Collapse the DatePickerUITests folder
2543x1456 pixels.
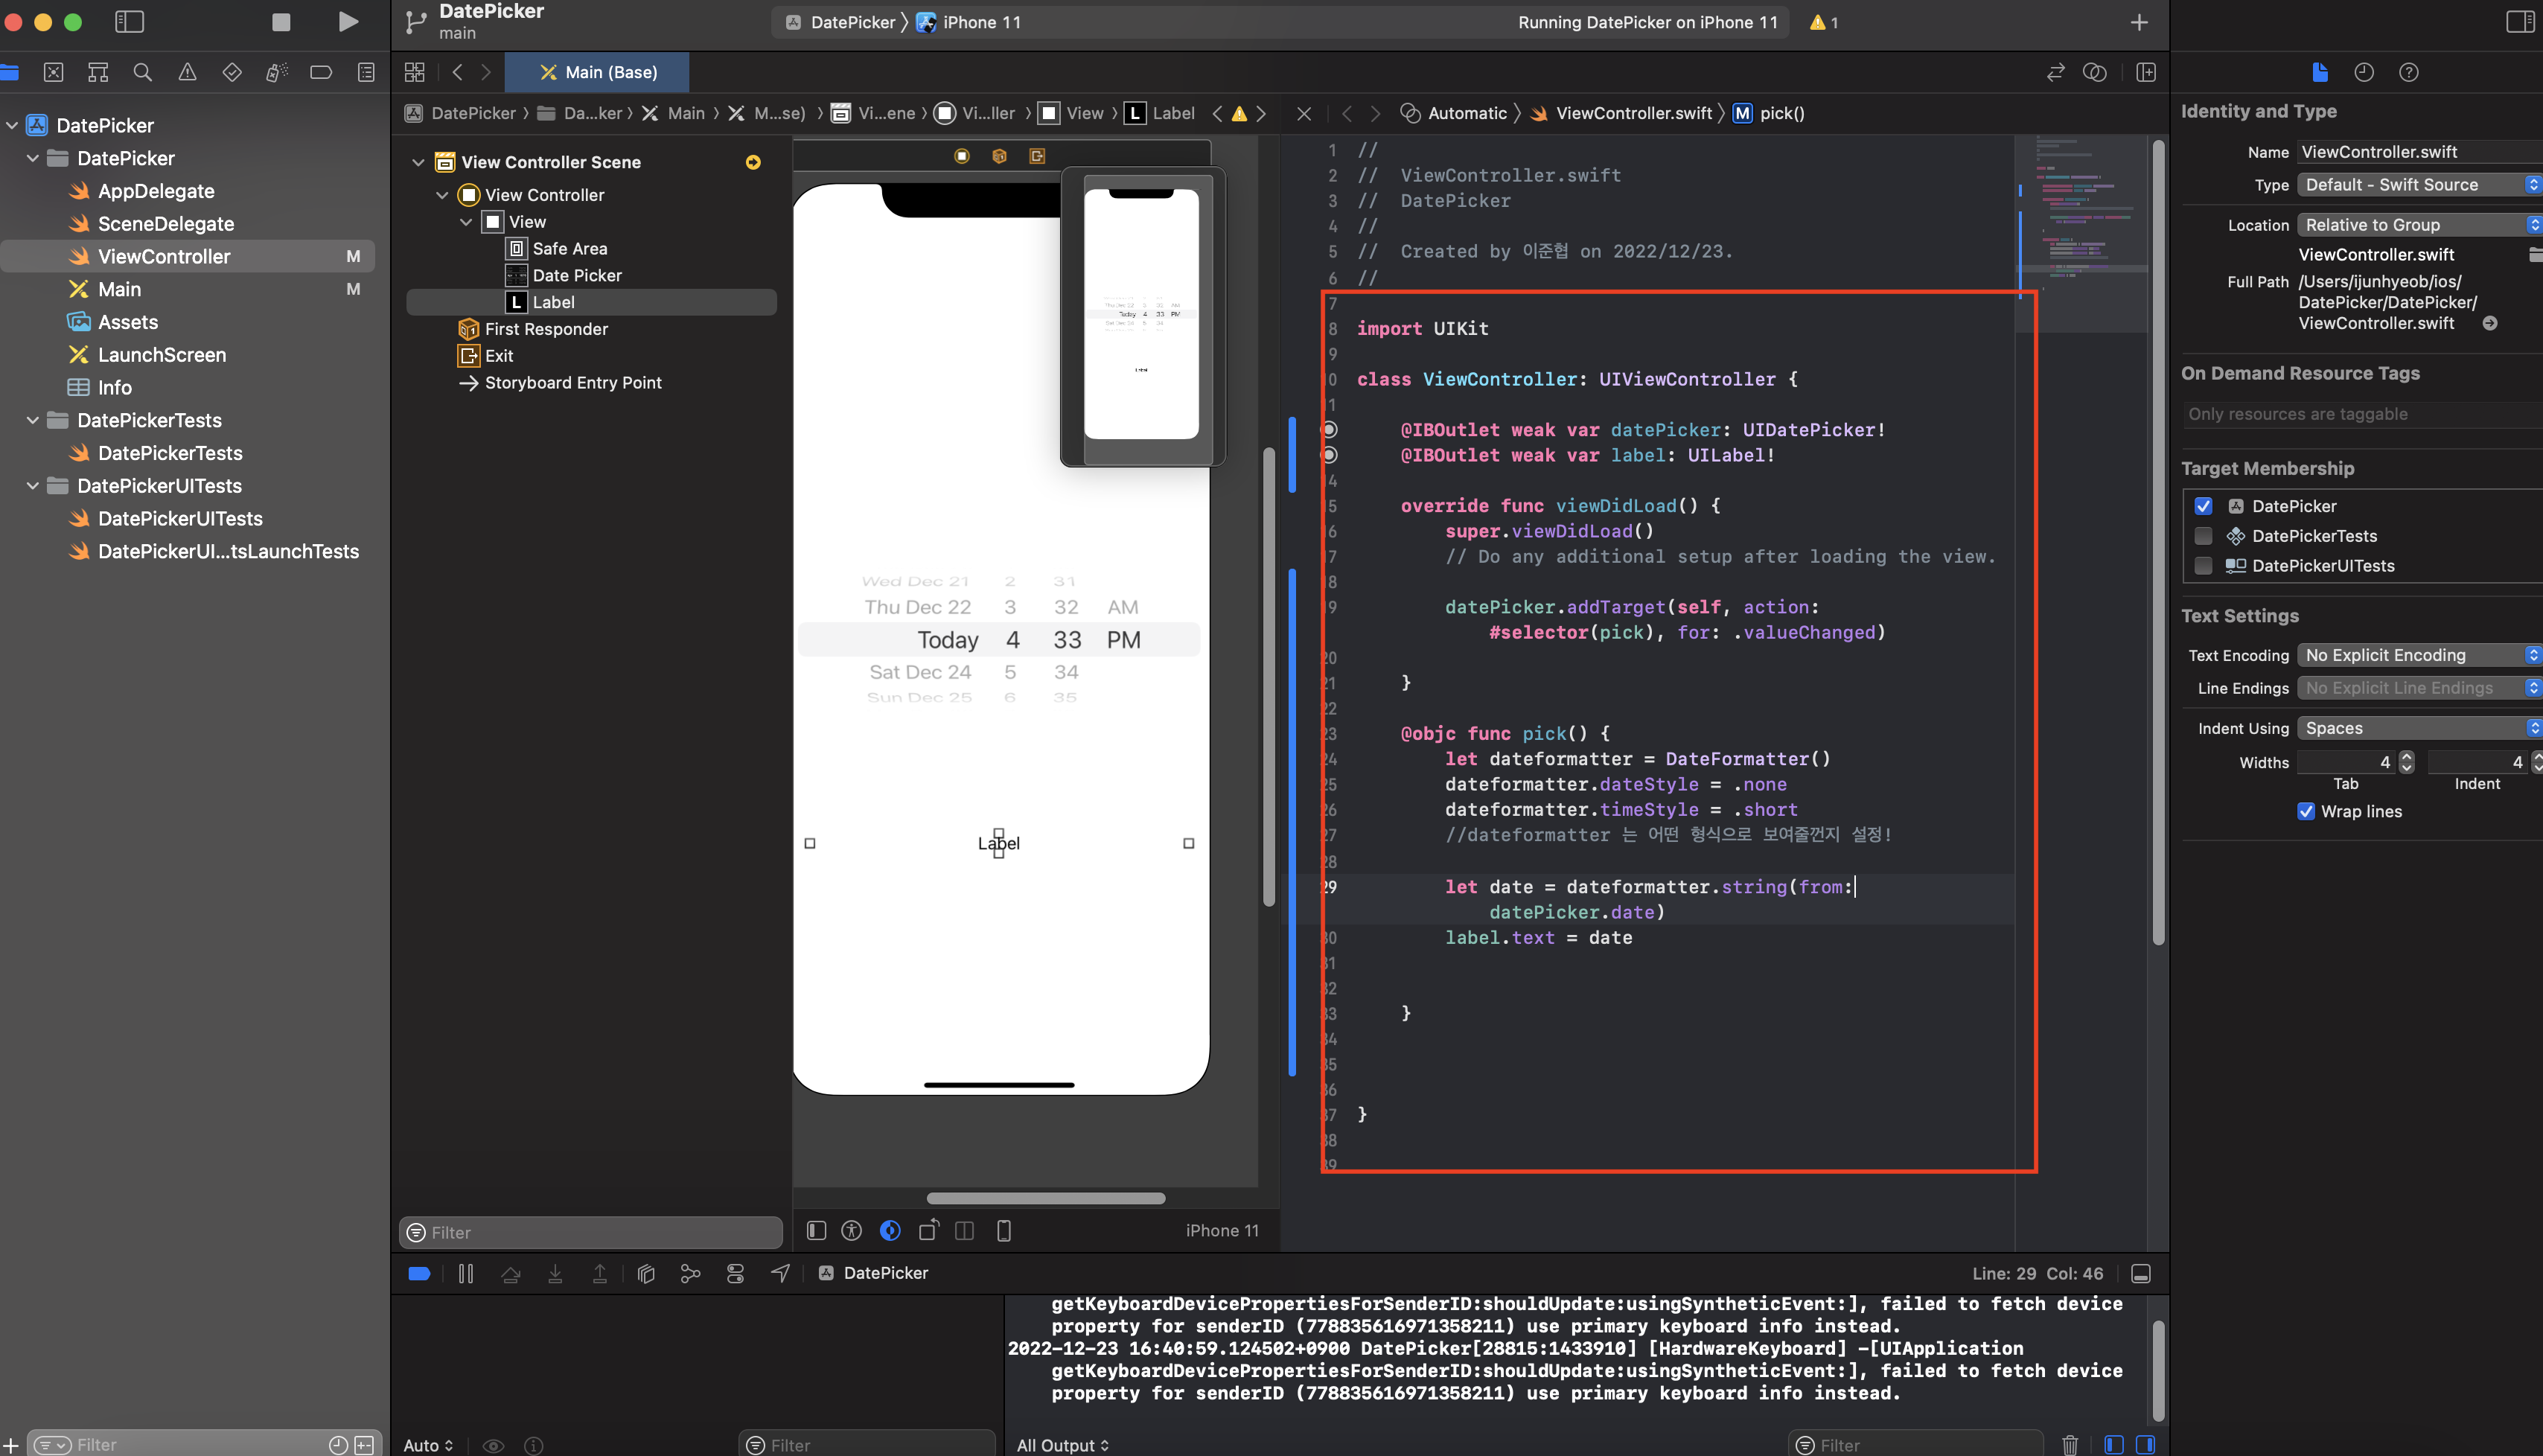tap(32, 486)
